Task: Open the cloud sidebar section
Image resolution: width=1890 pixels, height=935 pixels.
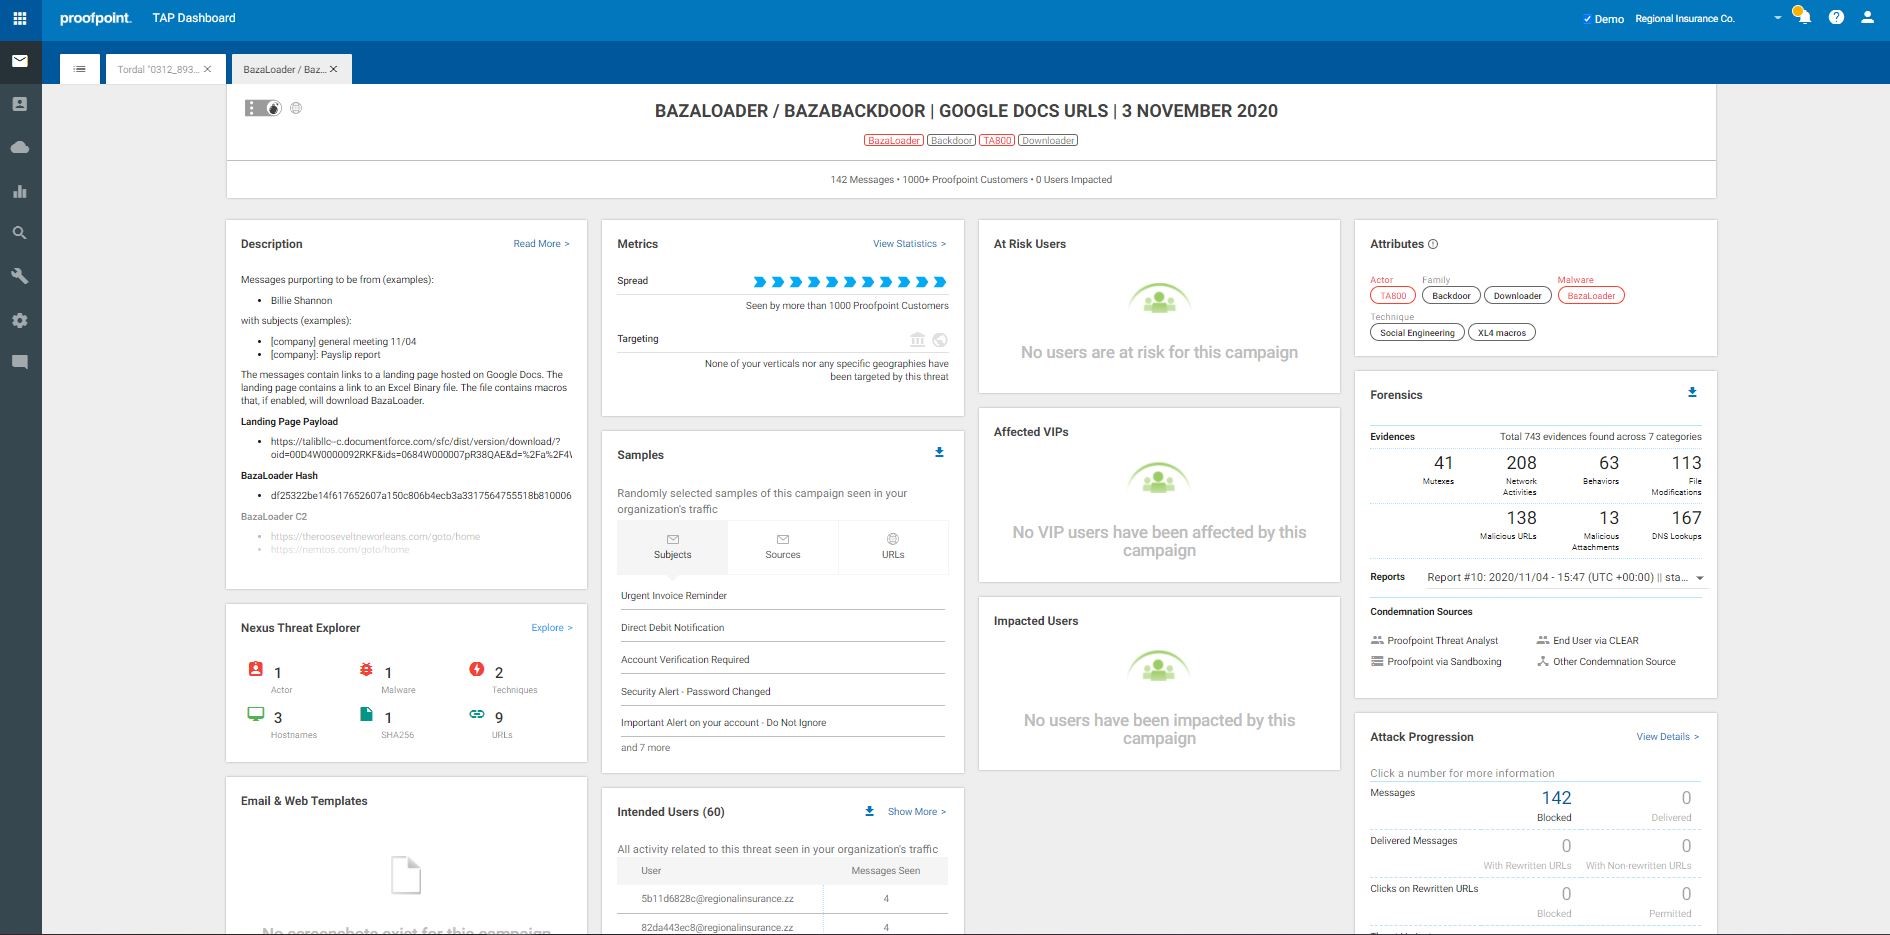Action: coord(20,147)
